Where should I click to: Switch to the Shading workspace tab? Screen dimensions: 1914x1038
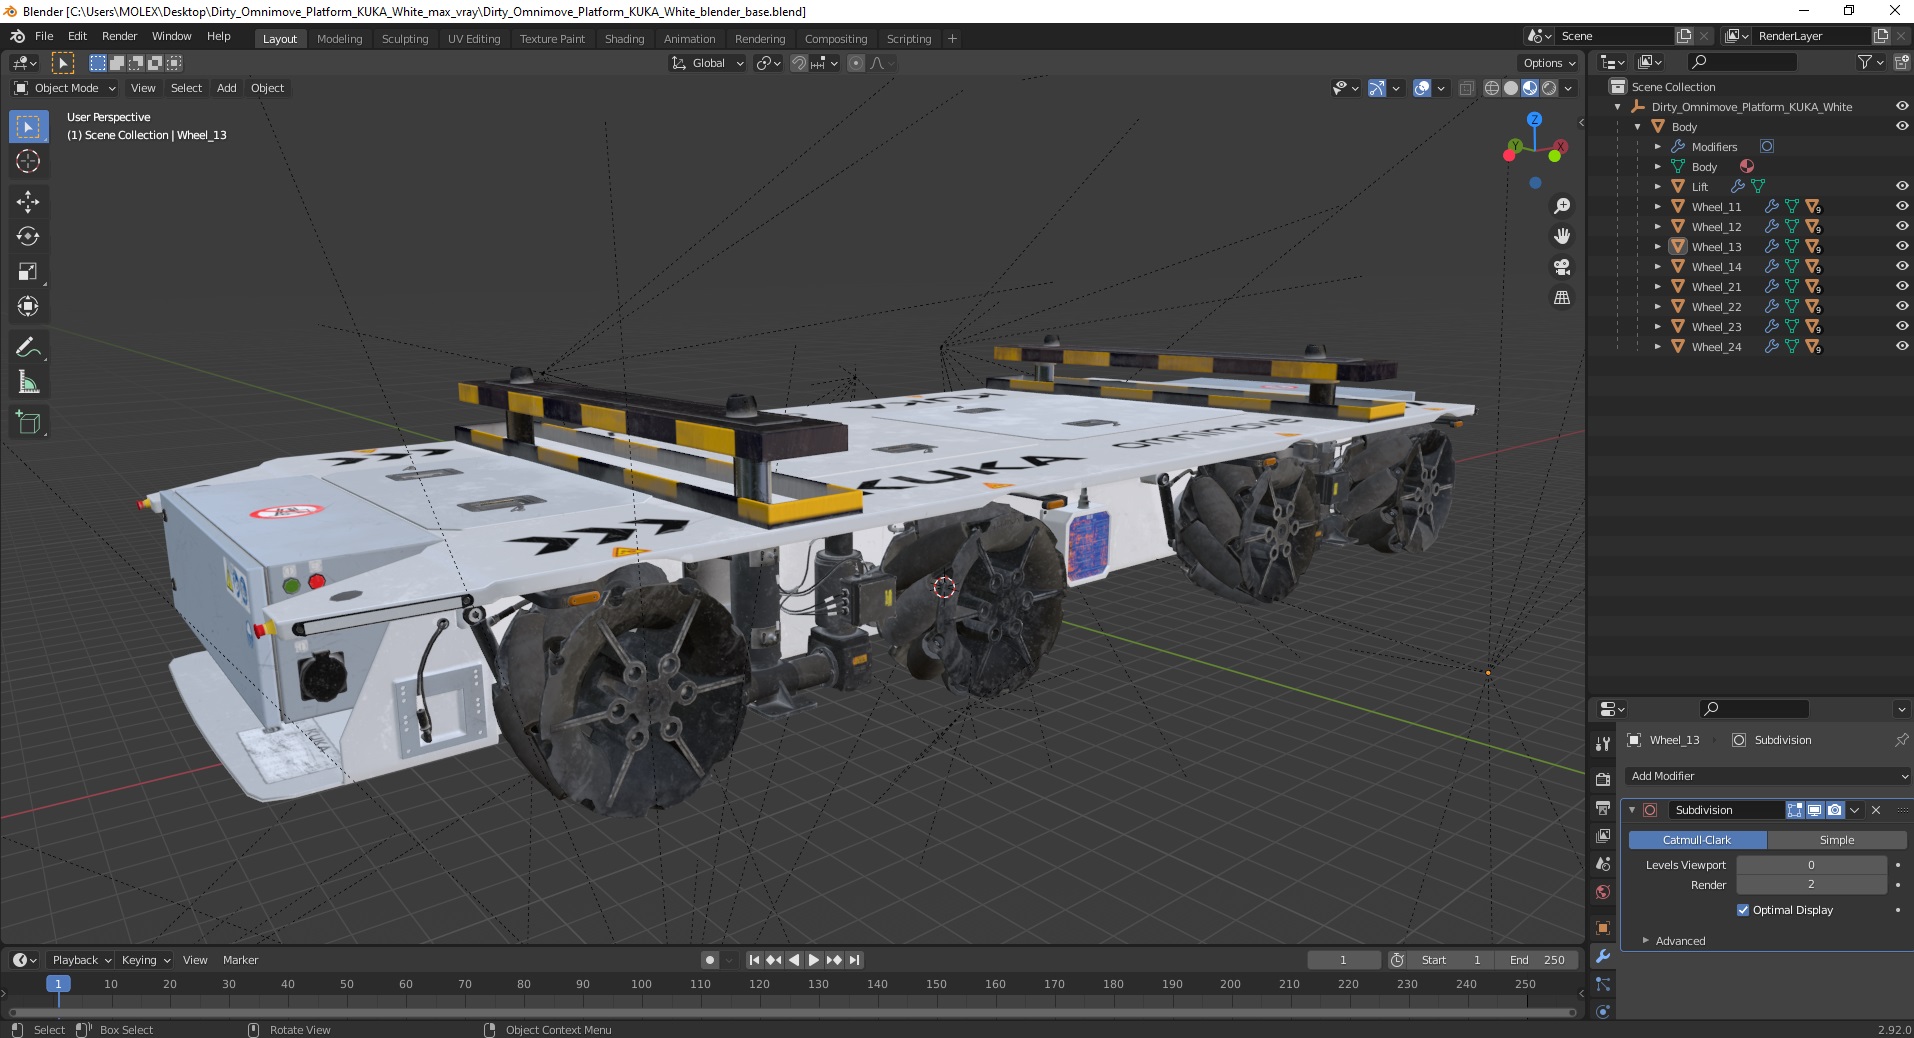(624, 39)
